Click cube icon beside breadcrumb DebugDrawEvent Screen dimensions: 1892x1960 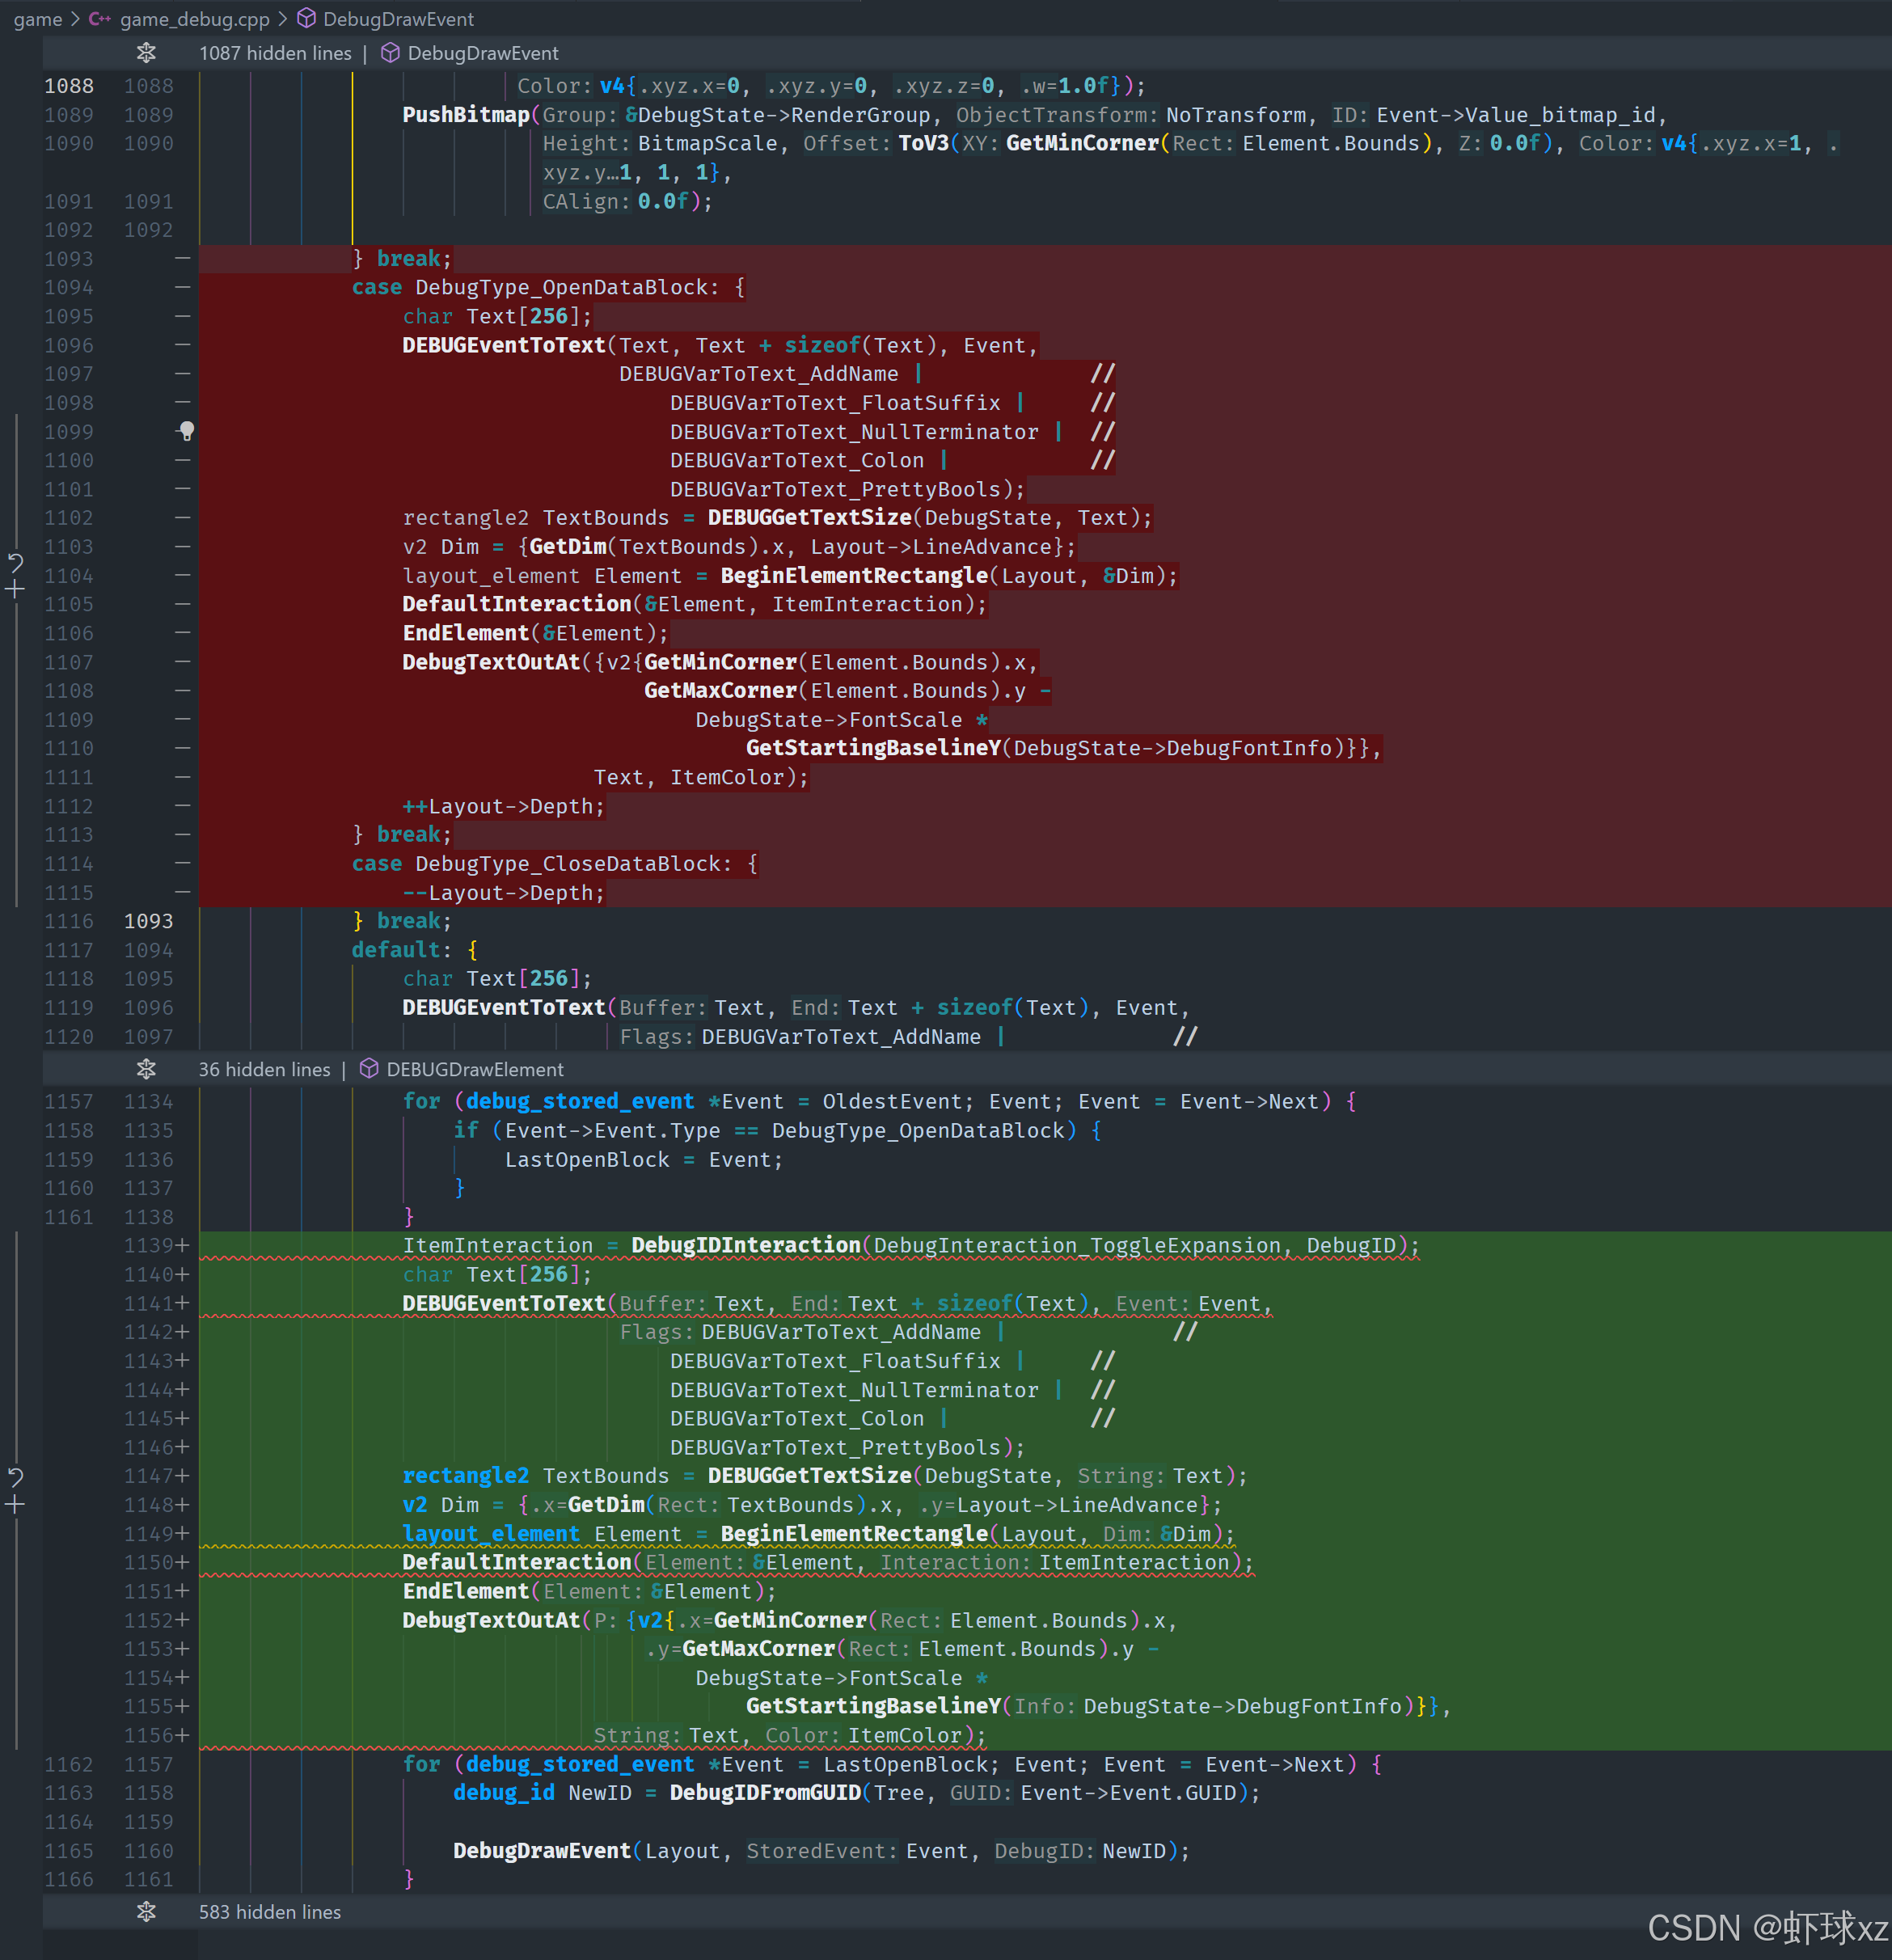point(307,19)
